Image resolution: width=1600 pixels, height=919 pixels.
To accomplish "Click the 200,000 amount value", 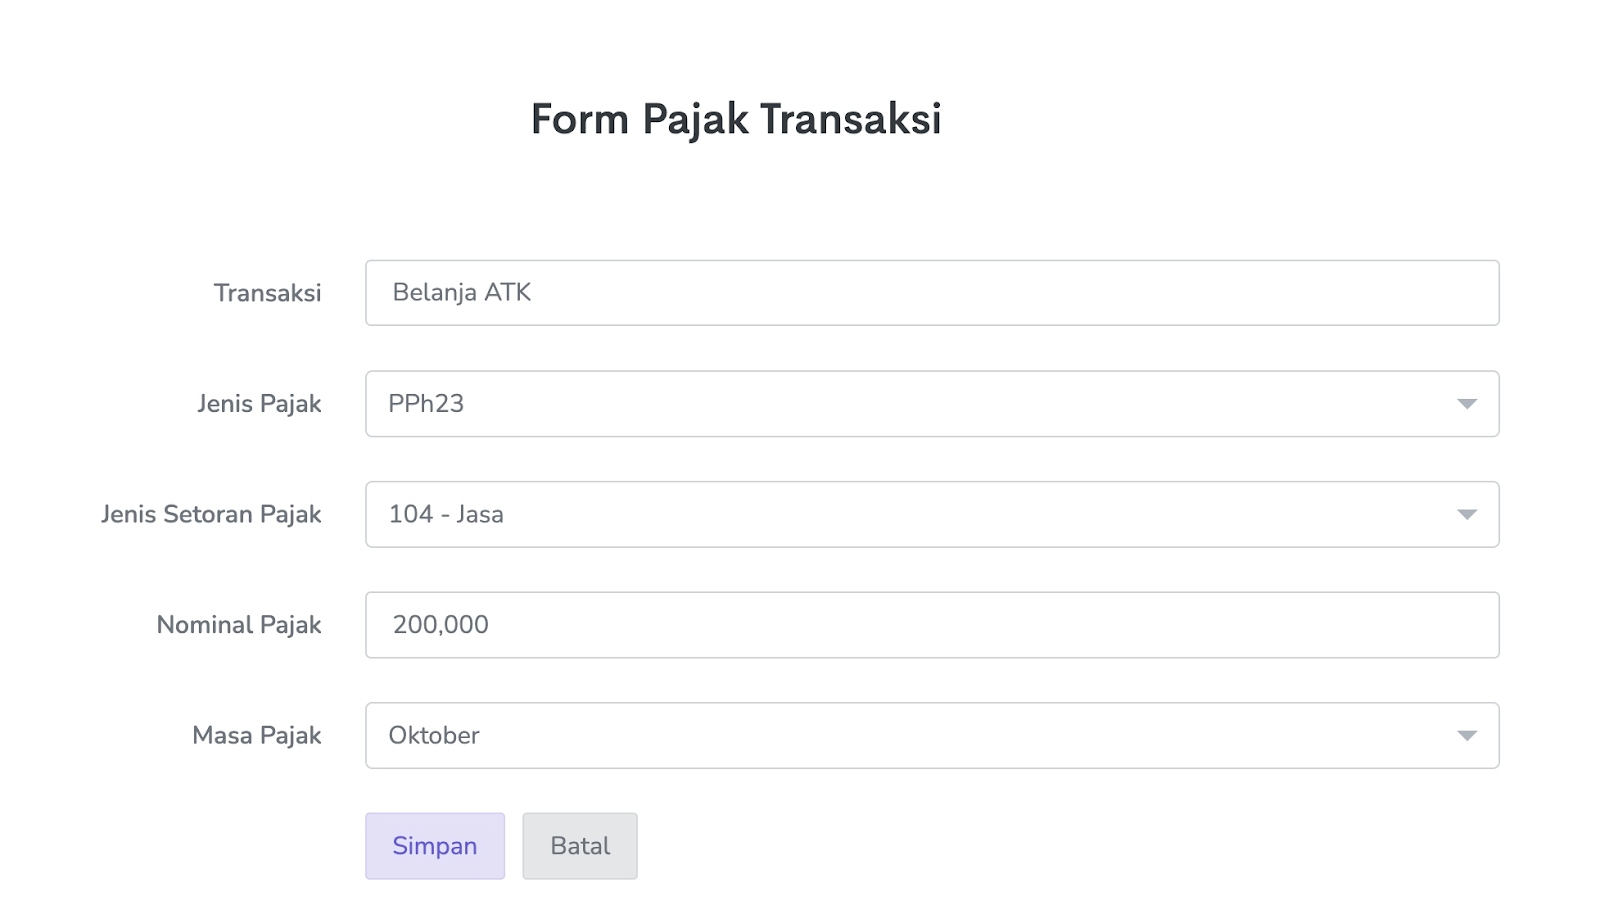I will 440,625.
